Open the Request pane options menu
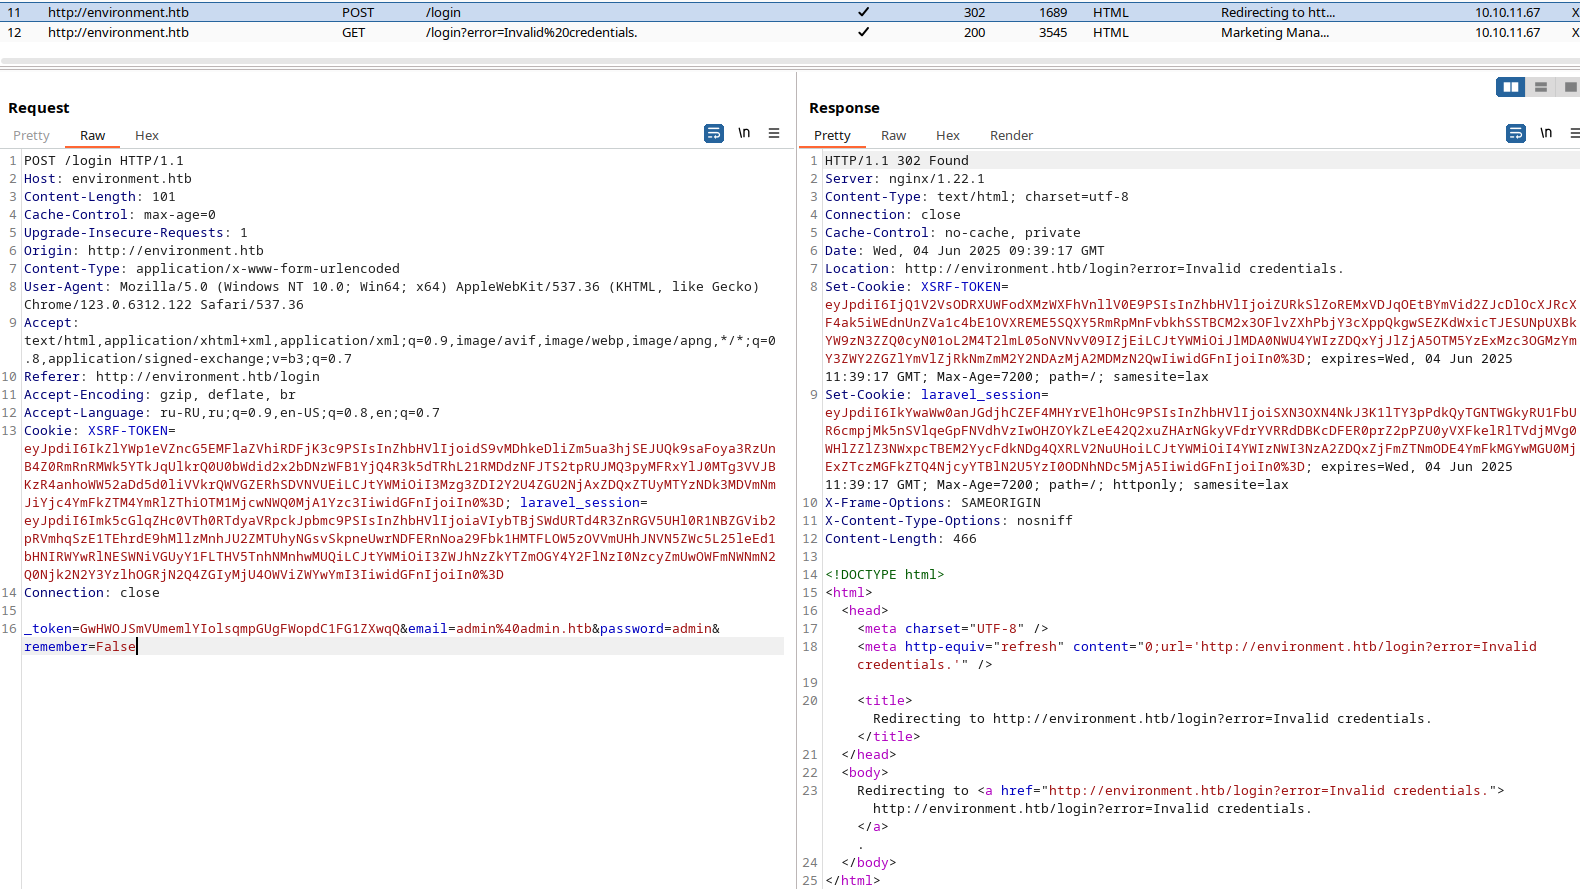This screenshot has height=889, width=1580. (x=774, y=133)
